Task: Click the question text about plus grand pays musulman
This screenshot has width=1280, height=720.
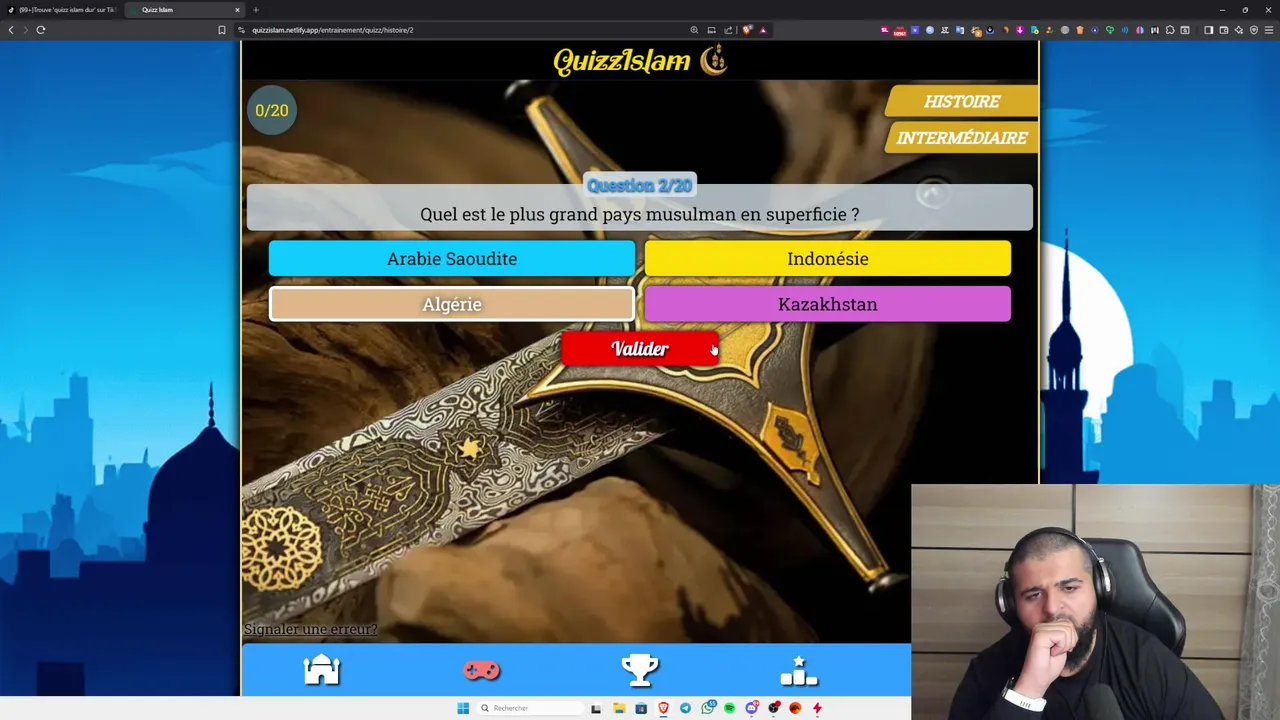Action: tap(640, 214)
